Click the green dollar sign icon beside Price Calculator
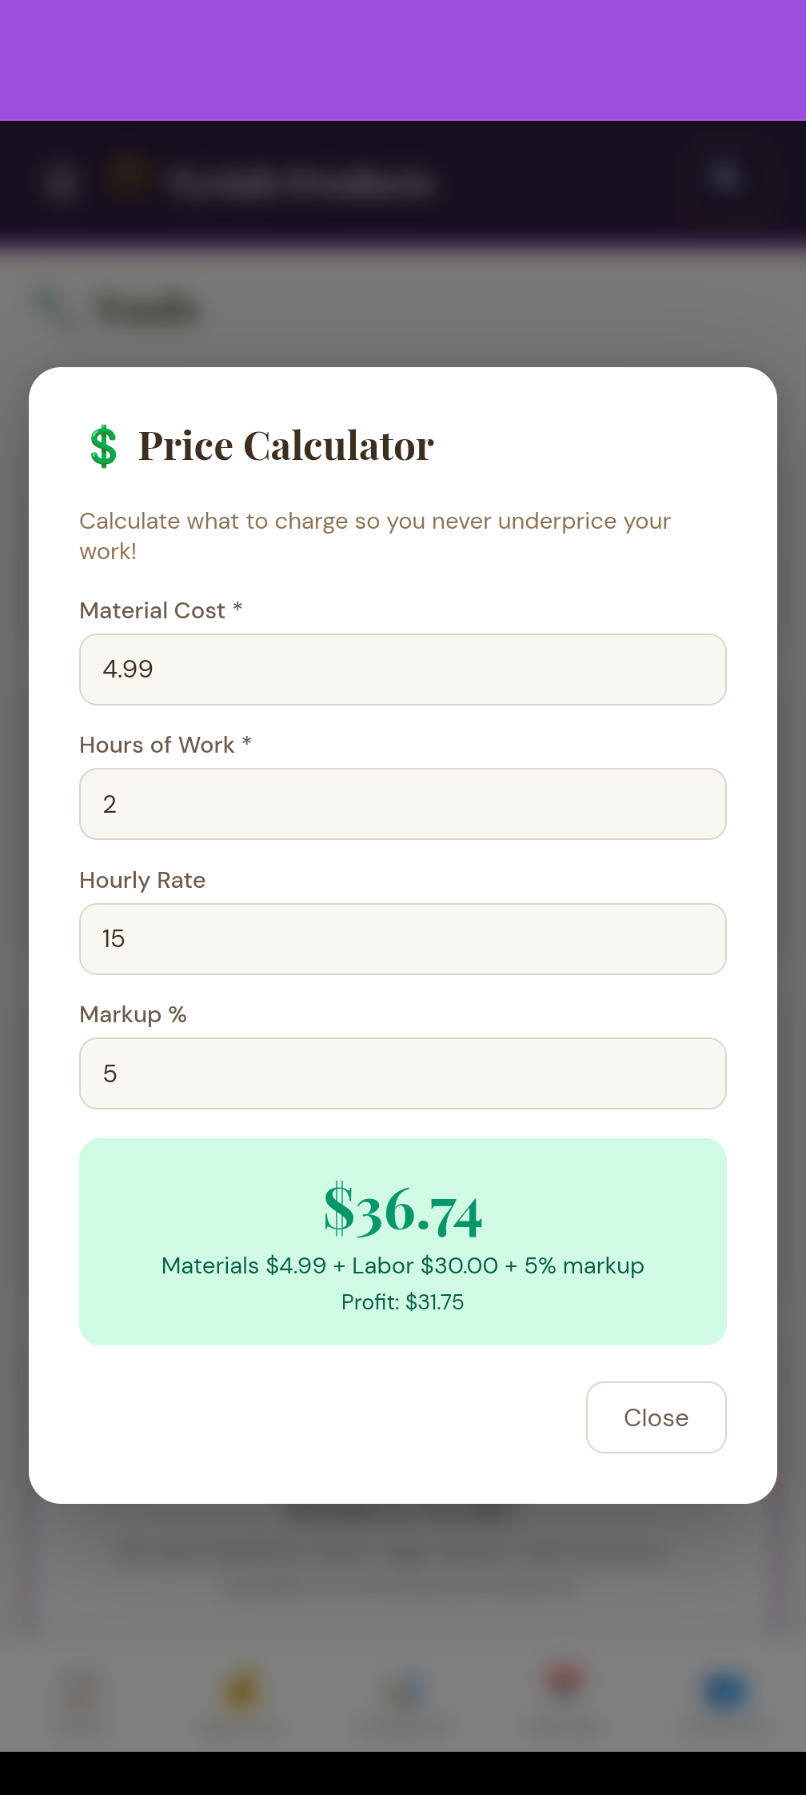Image resolution: width=806 pixels, height=1795 pixels. [x=101, y=446]
